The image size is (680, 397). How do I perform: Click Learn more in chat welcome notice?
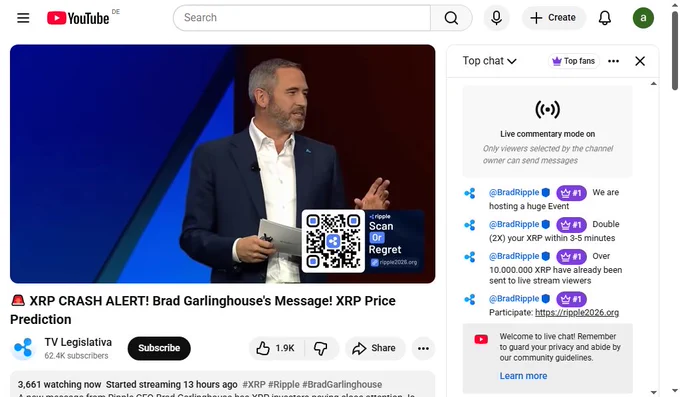(523, 376)
